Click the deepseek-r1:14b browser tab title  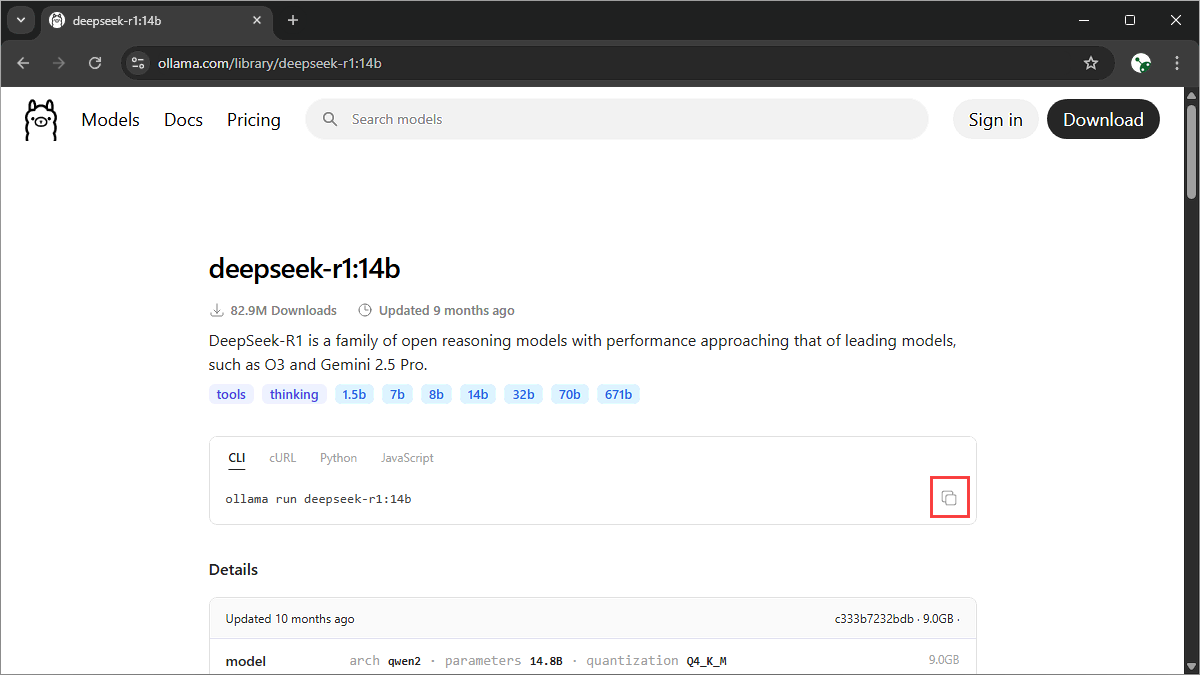click(118, 21)
